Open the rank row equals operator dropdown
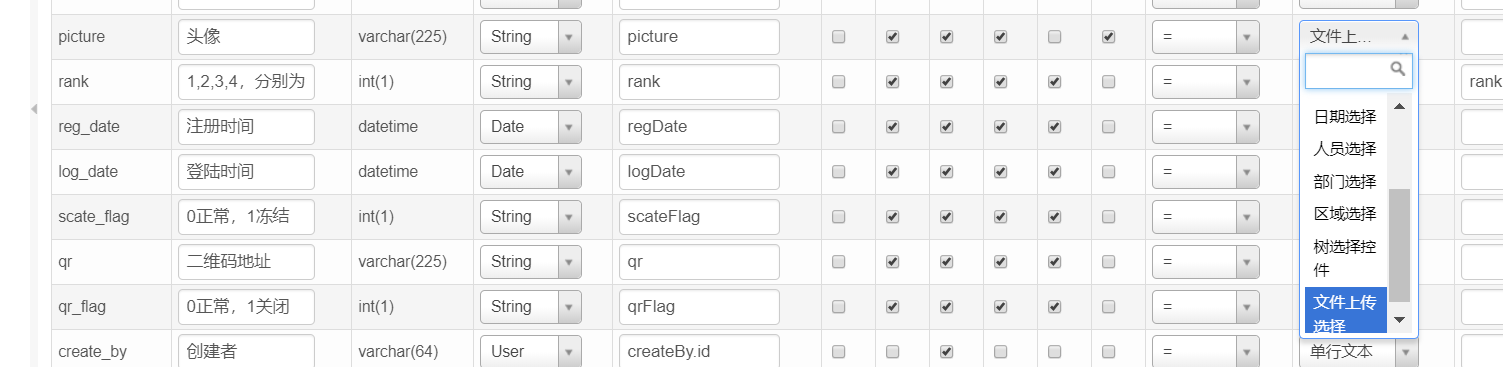Screen dimensions: 1503x367 [1206, 82]
